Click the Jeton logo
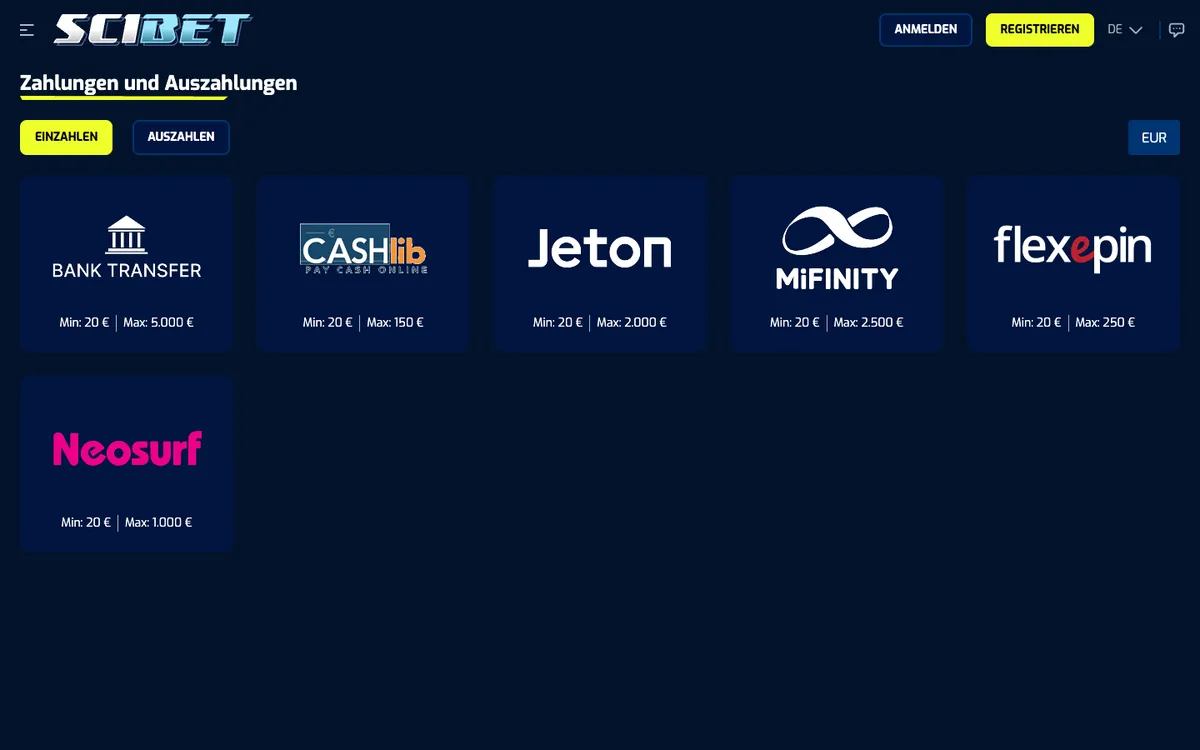 point(600,248)
